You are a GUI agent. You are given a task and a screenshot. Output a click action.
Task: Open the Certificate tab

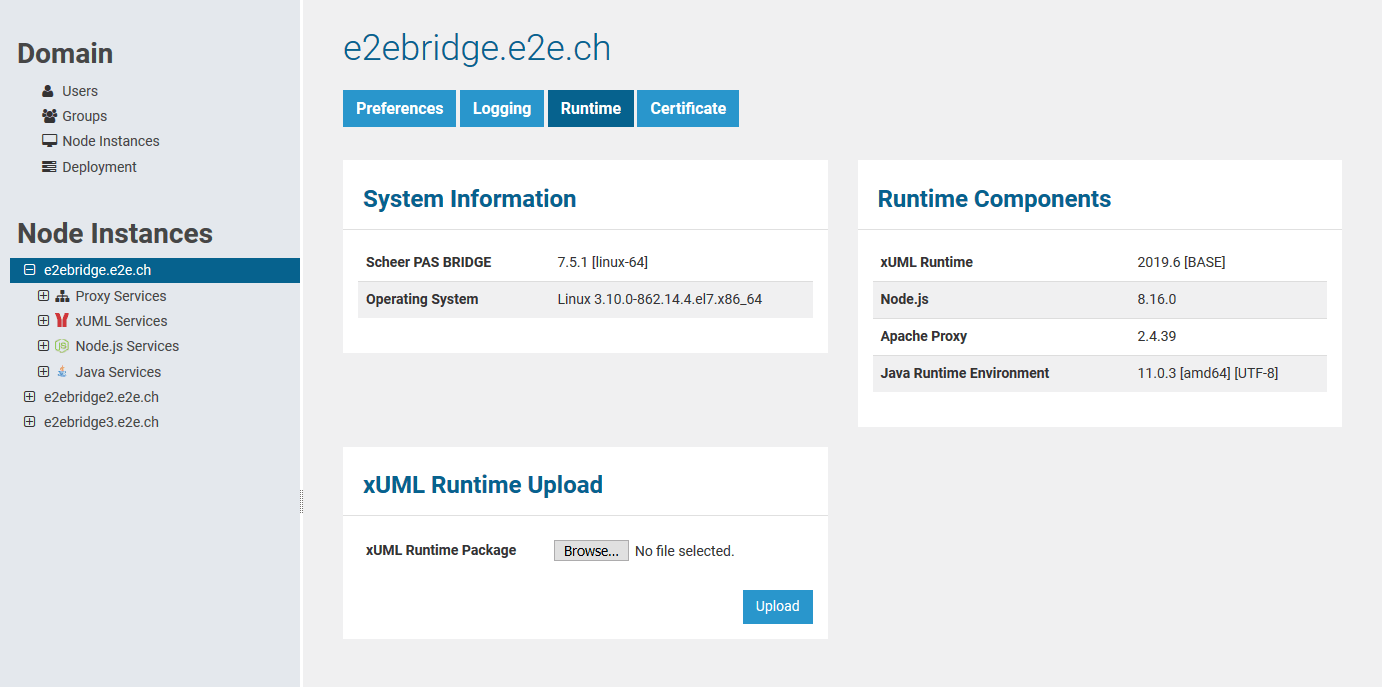point(688,109)
